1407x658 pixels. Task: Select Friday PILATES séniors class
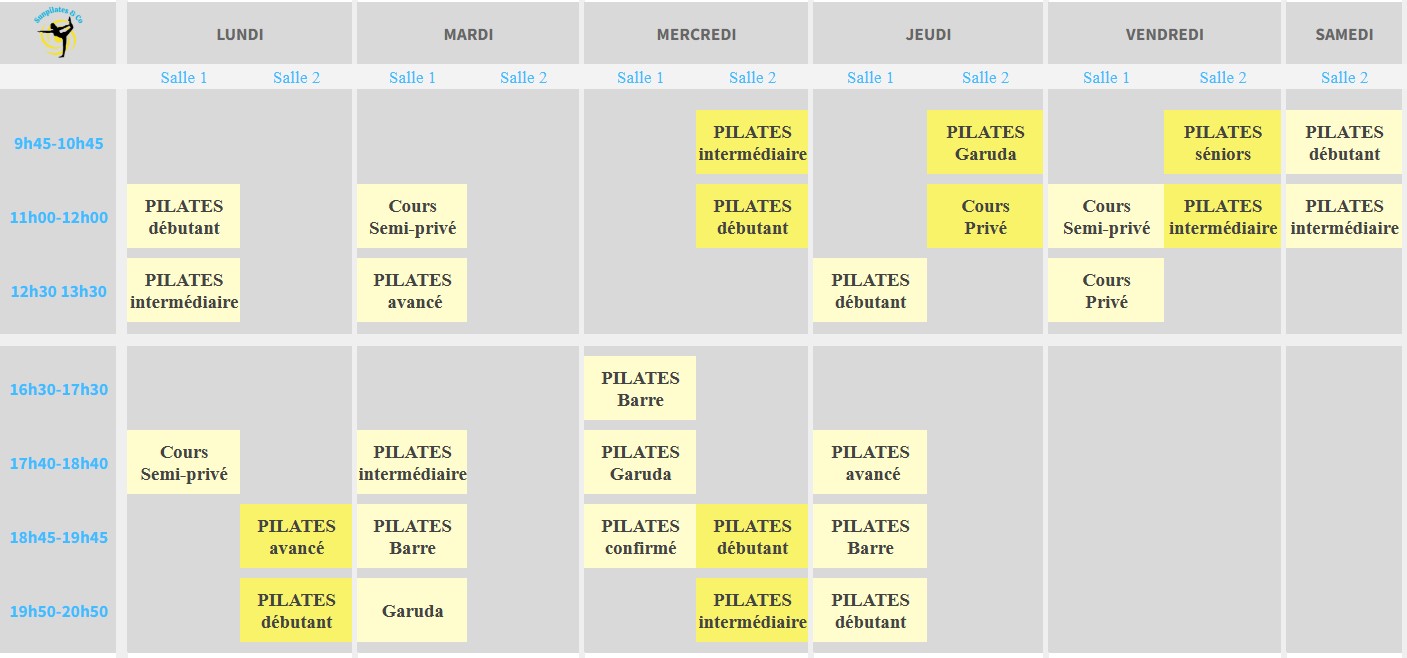coord(1223,142)
